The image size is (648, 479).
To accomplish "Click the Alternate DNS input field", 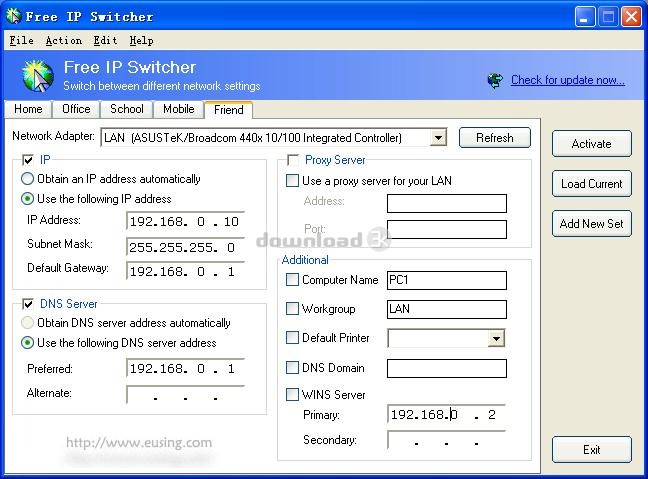I will tap(186, 395).
